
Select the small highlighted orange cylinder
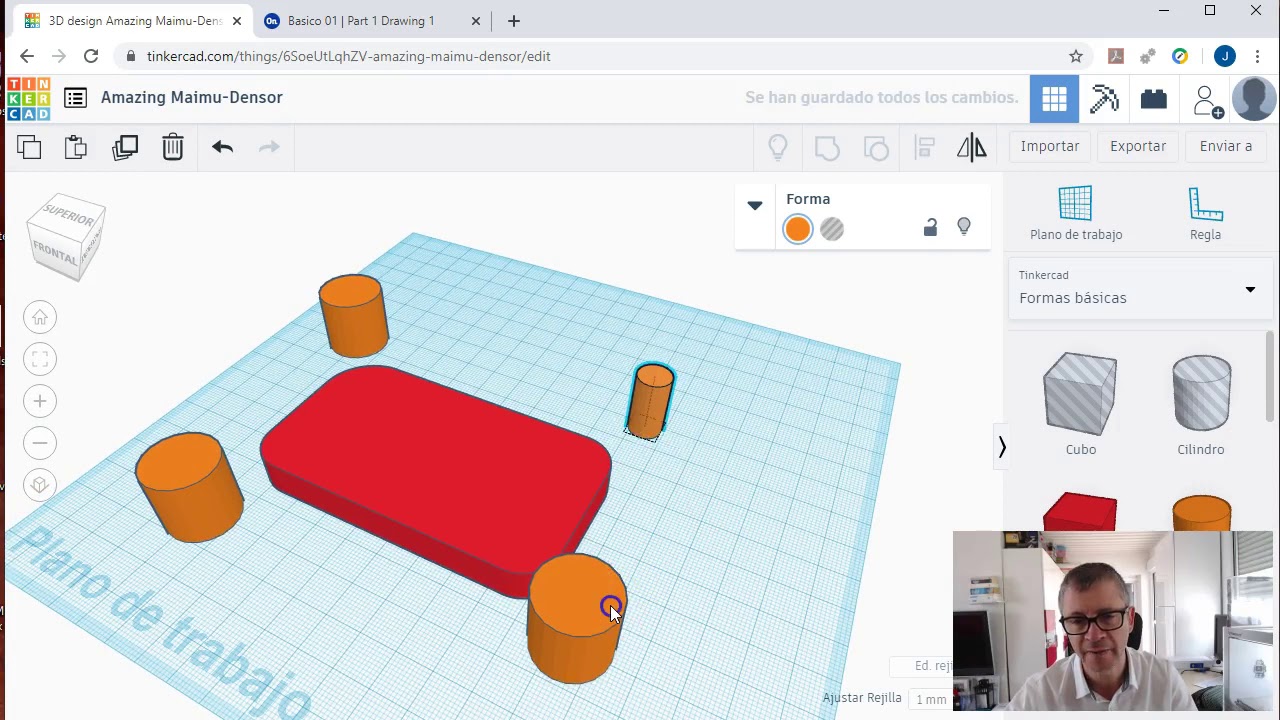pos(652,401)
